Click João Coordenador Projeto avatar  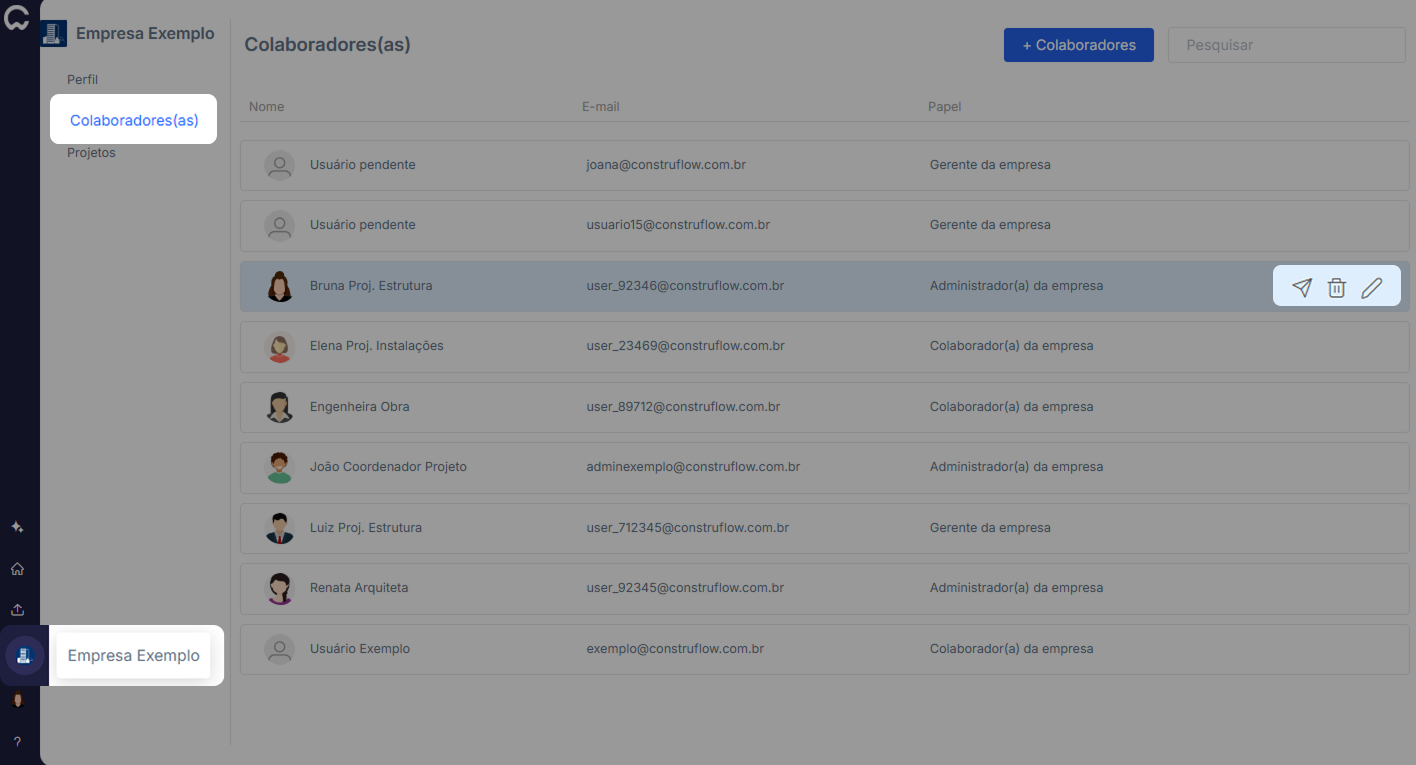280,468
